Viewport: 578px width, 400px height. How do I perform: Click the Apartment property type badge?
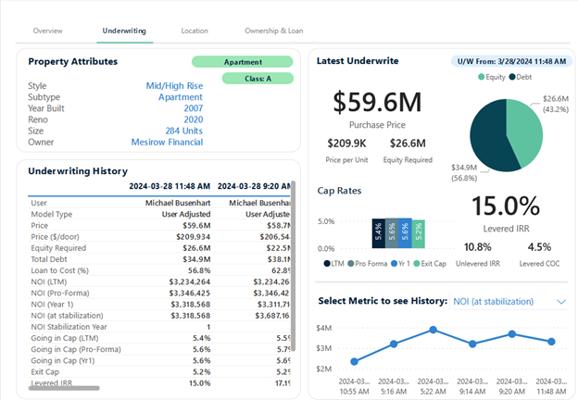click(243, 62)
